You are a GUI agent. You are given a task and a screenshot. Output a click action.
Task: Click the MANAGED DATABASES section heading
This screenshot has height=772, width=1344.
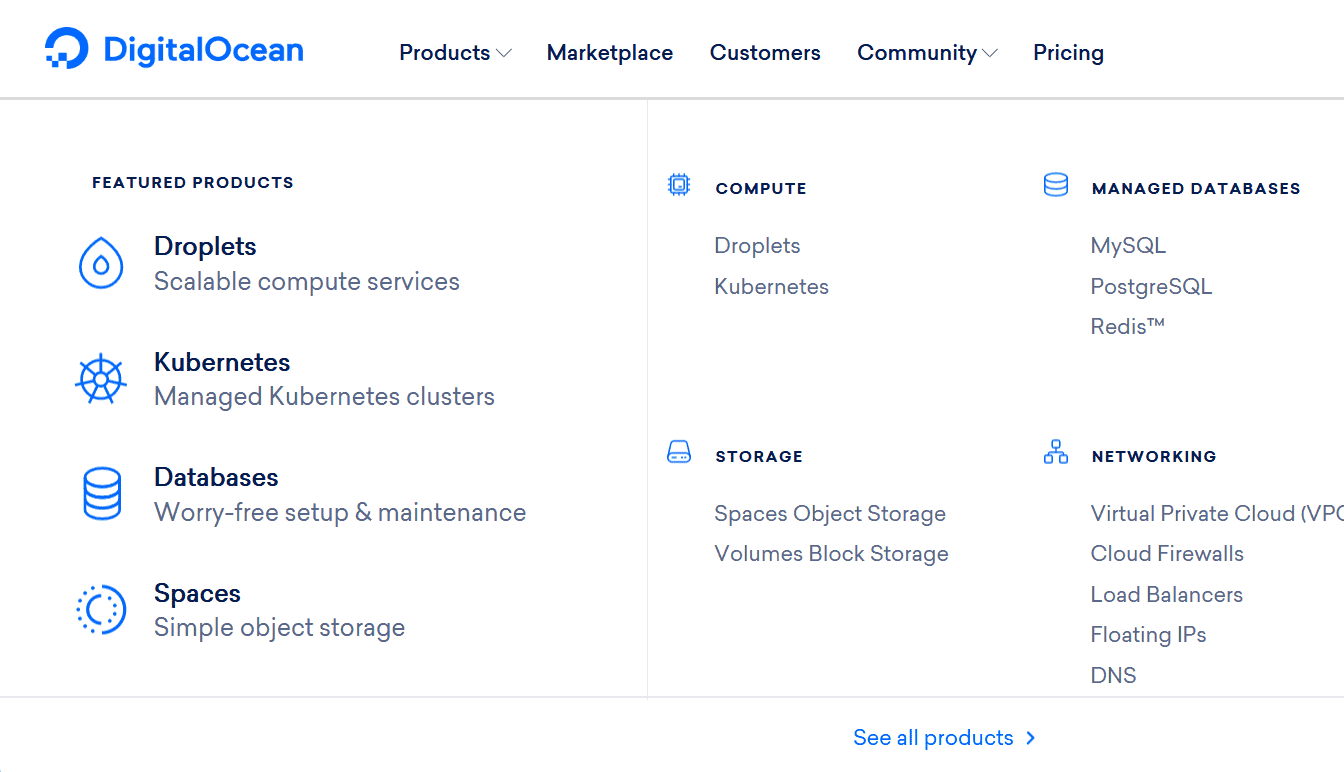point(1196,188)
